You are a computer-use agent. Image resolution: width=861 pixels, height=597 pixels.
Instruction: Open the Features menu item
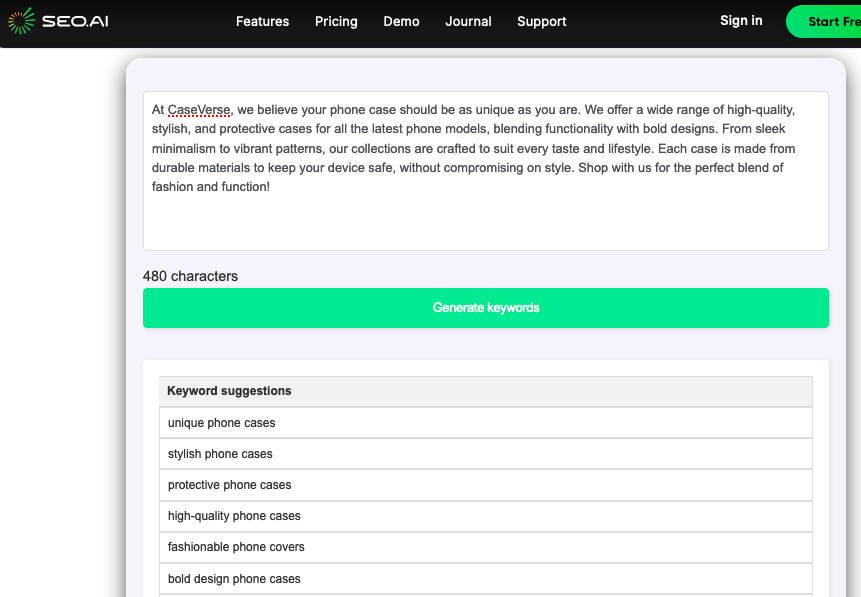(x=262, y=21)
